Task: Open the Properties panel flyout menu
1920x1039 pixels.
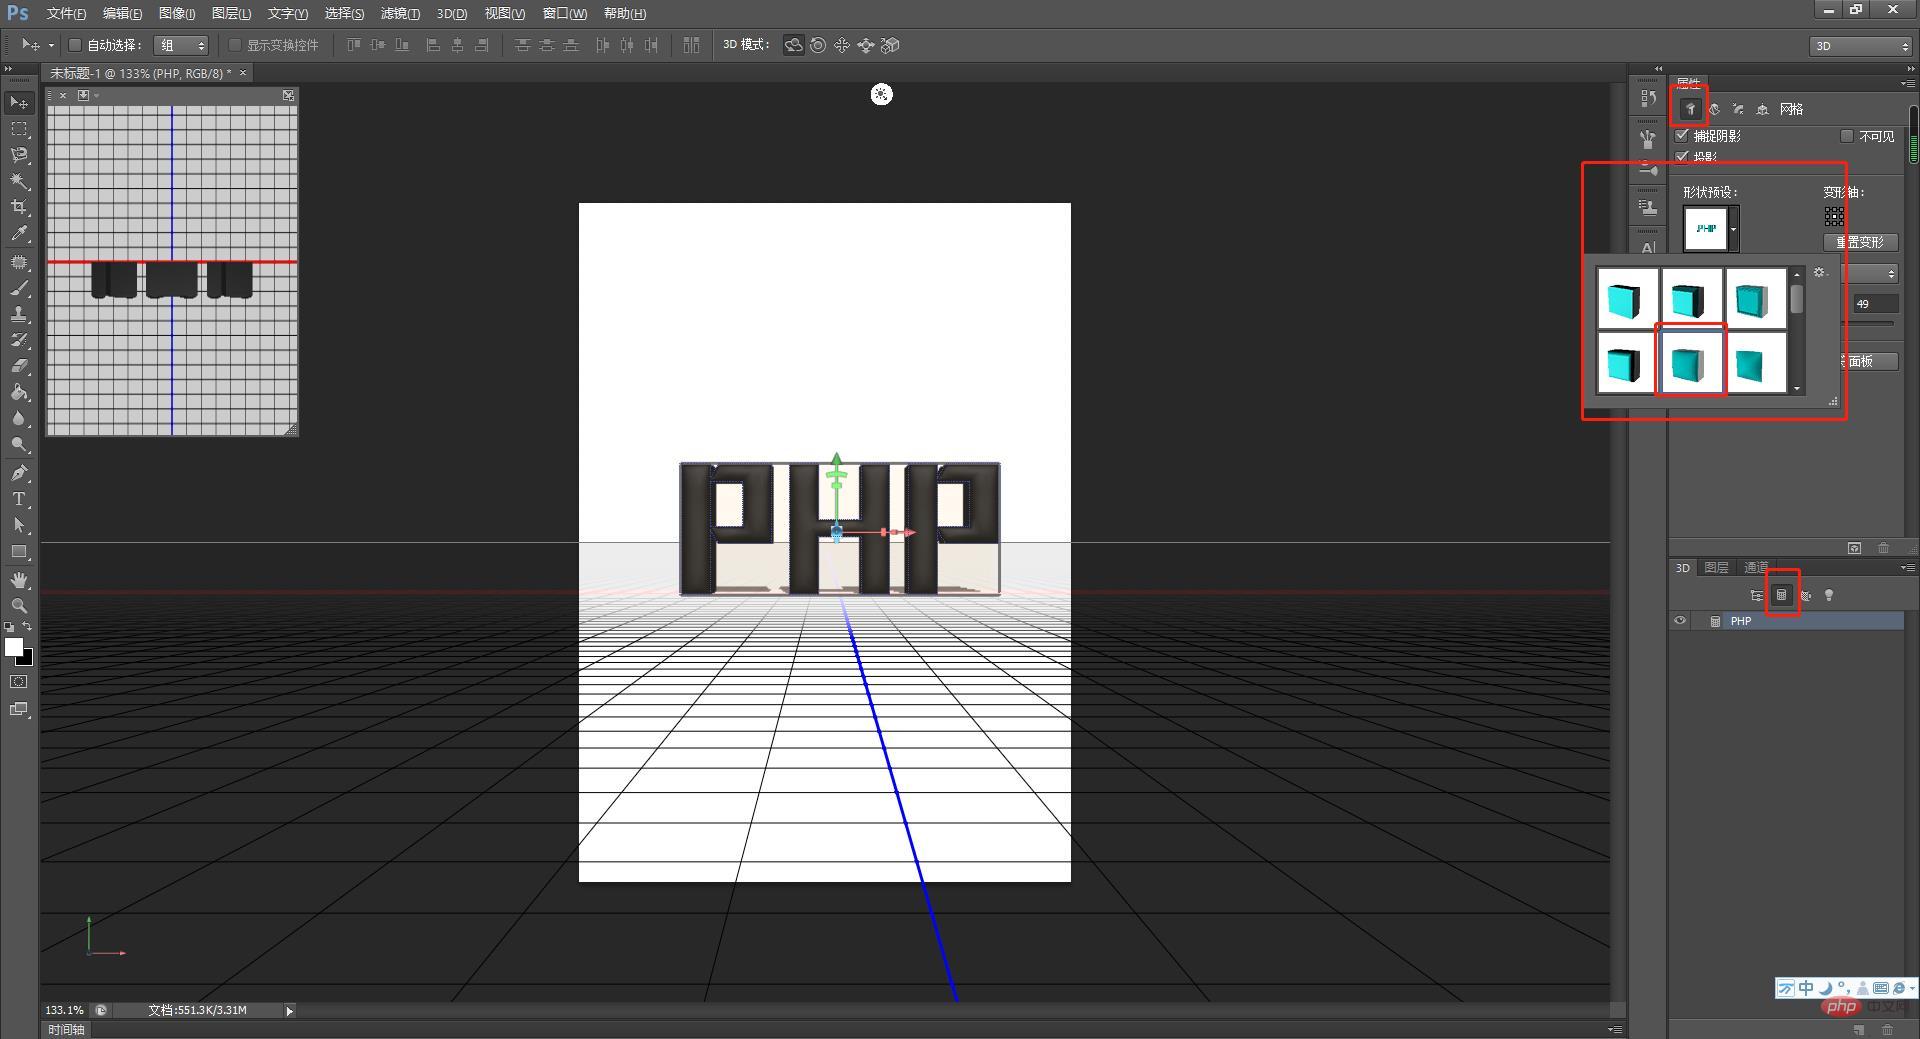Action: pyautogui.click(x=1908, y=83)
